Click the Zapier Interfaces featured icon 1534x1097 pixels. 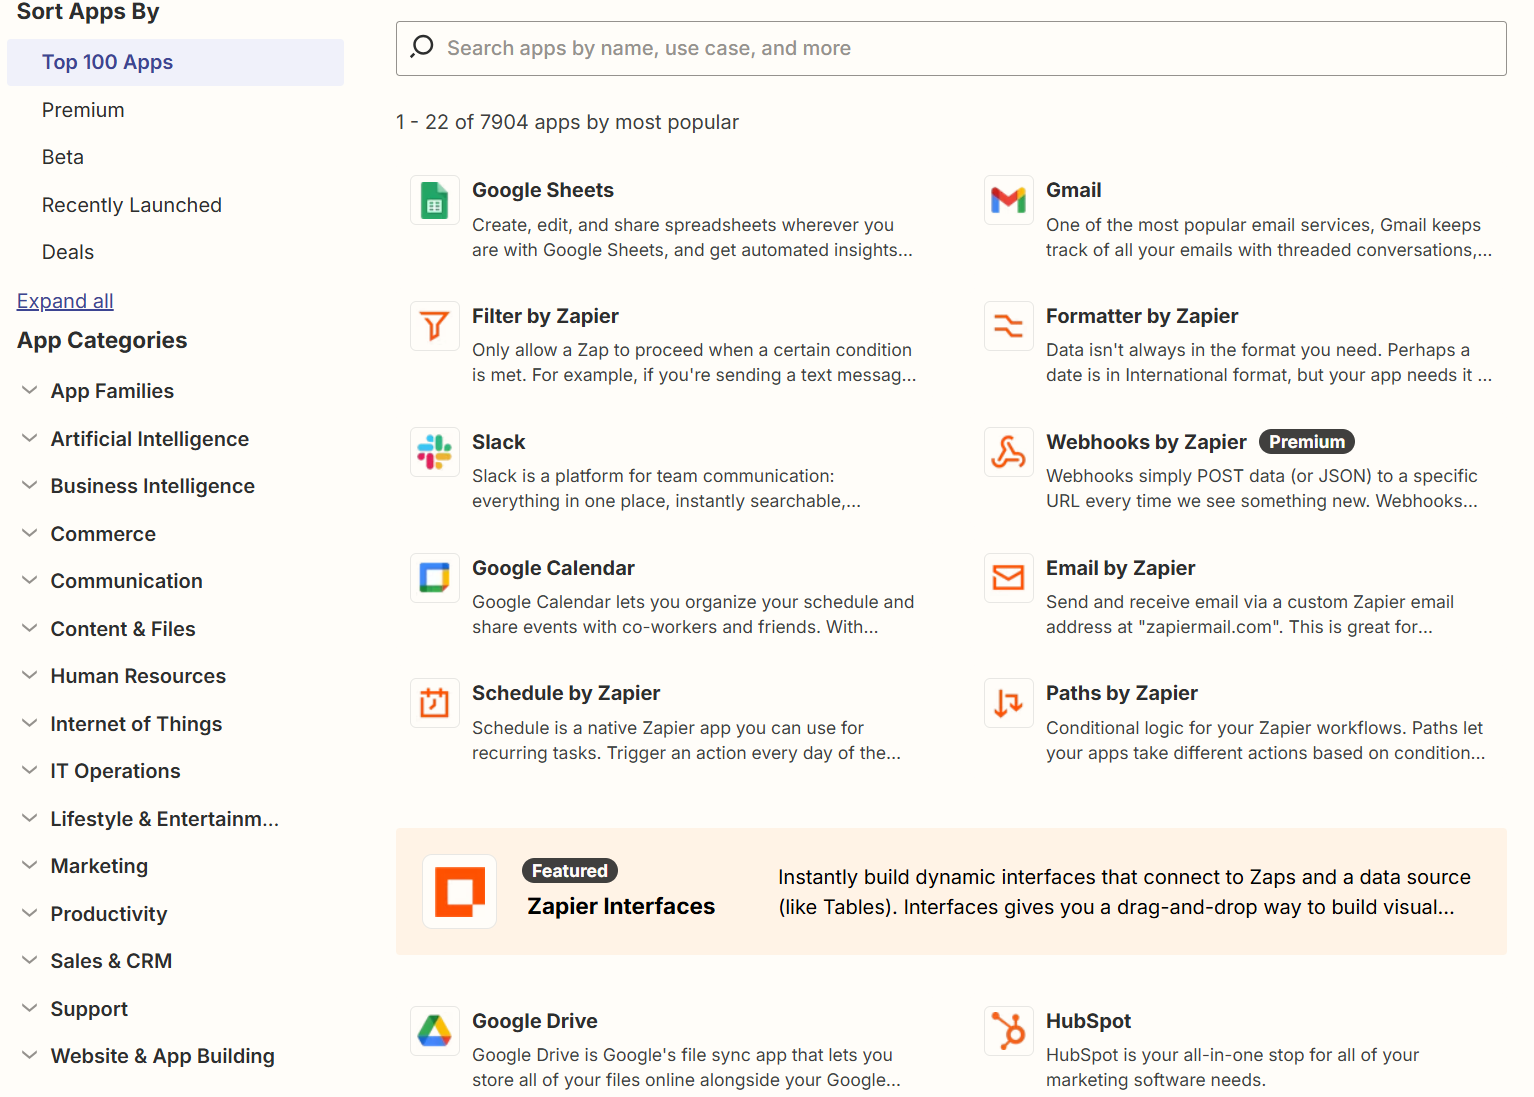[x=459, y=891]
